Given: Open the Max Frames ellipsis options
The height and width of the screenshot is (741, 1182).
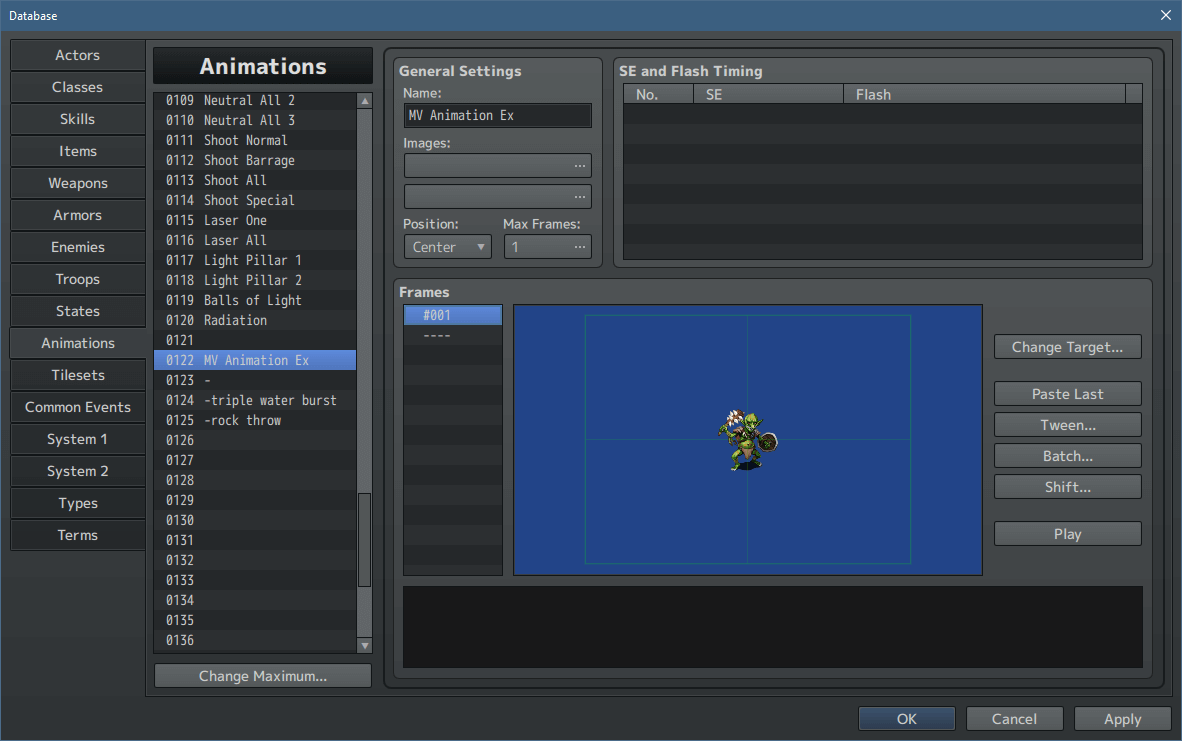Looking at the screenshot, I should pyautogui.click(x=578, y=246).
